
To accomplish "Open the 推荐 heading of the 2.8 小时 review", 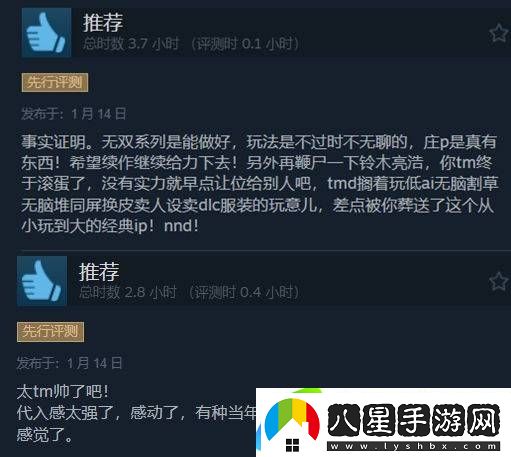I will (x=99, y=271).
